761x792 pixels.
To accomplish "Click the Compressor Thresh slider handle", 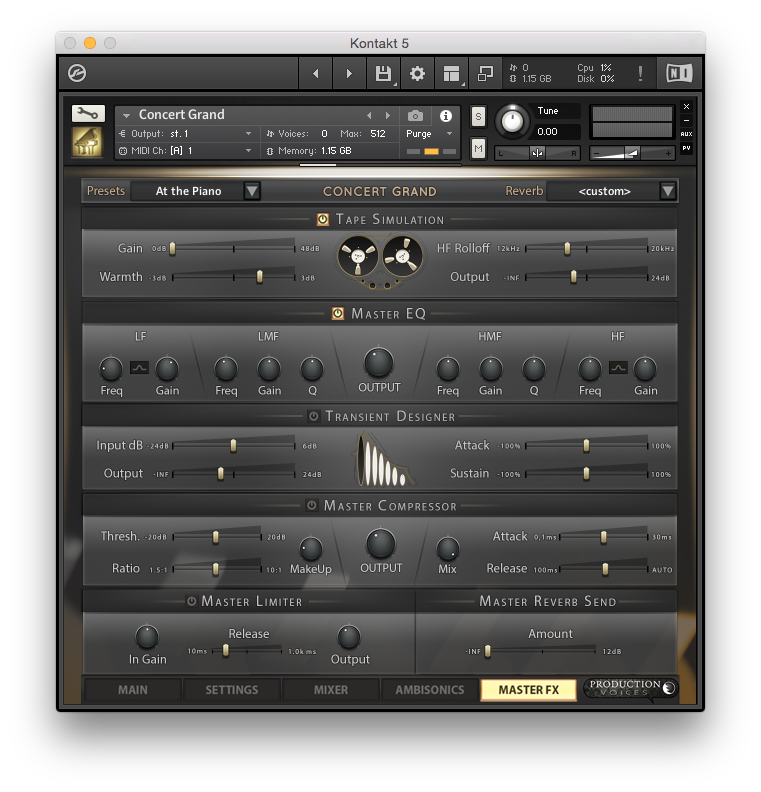I will tap(216, 537).
